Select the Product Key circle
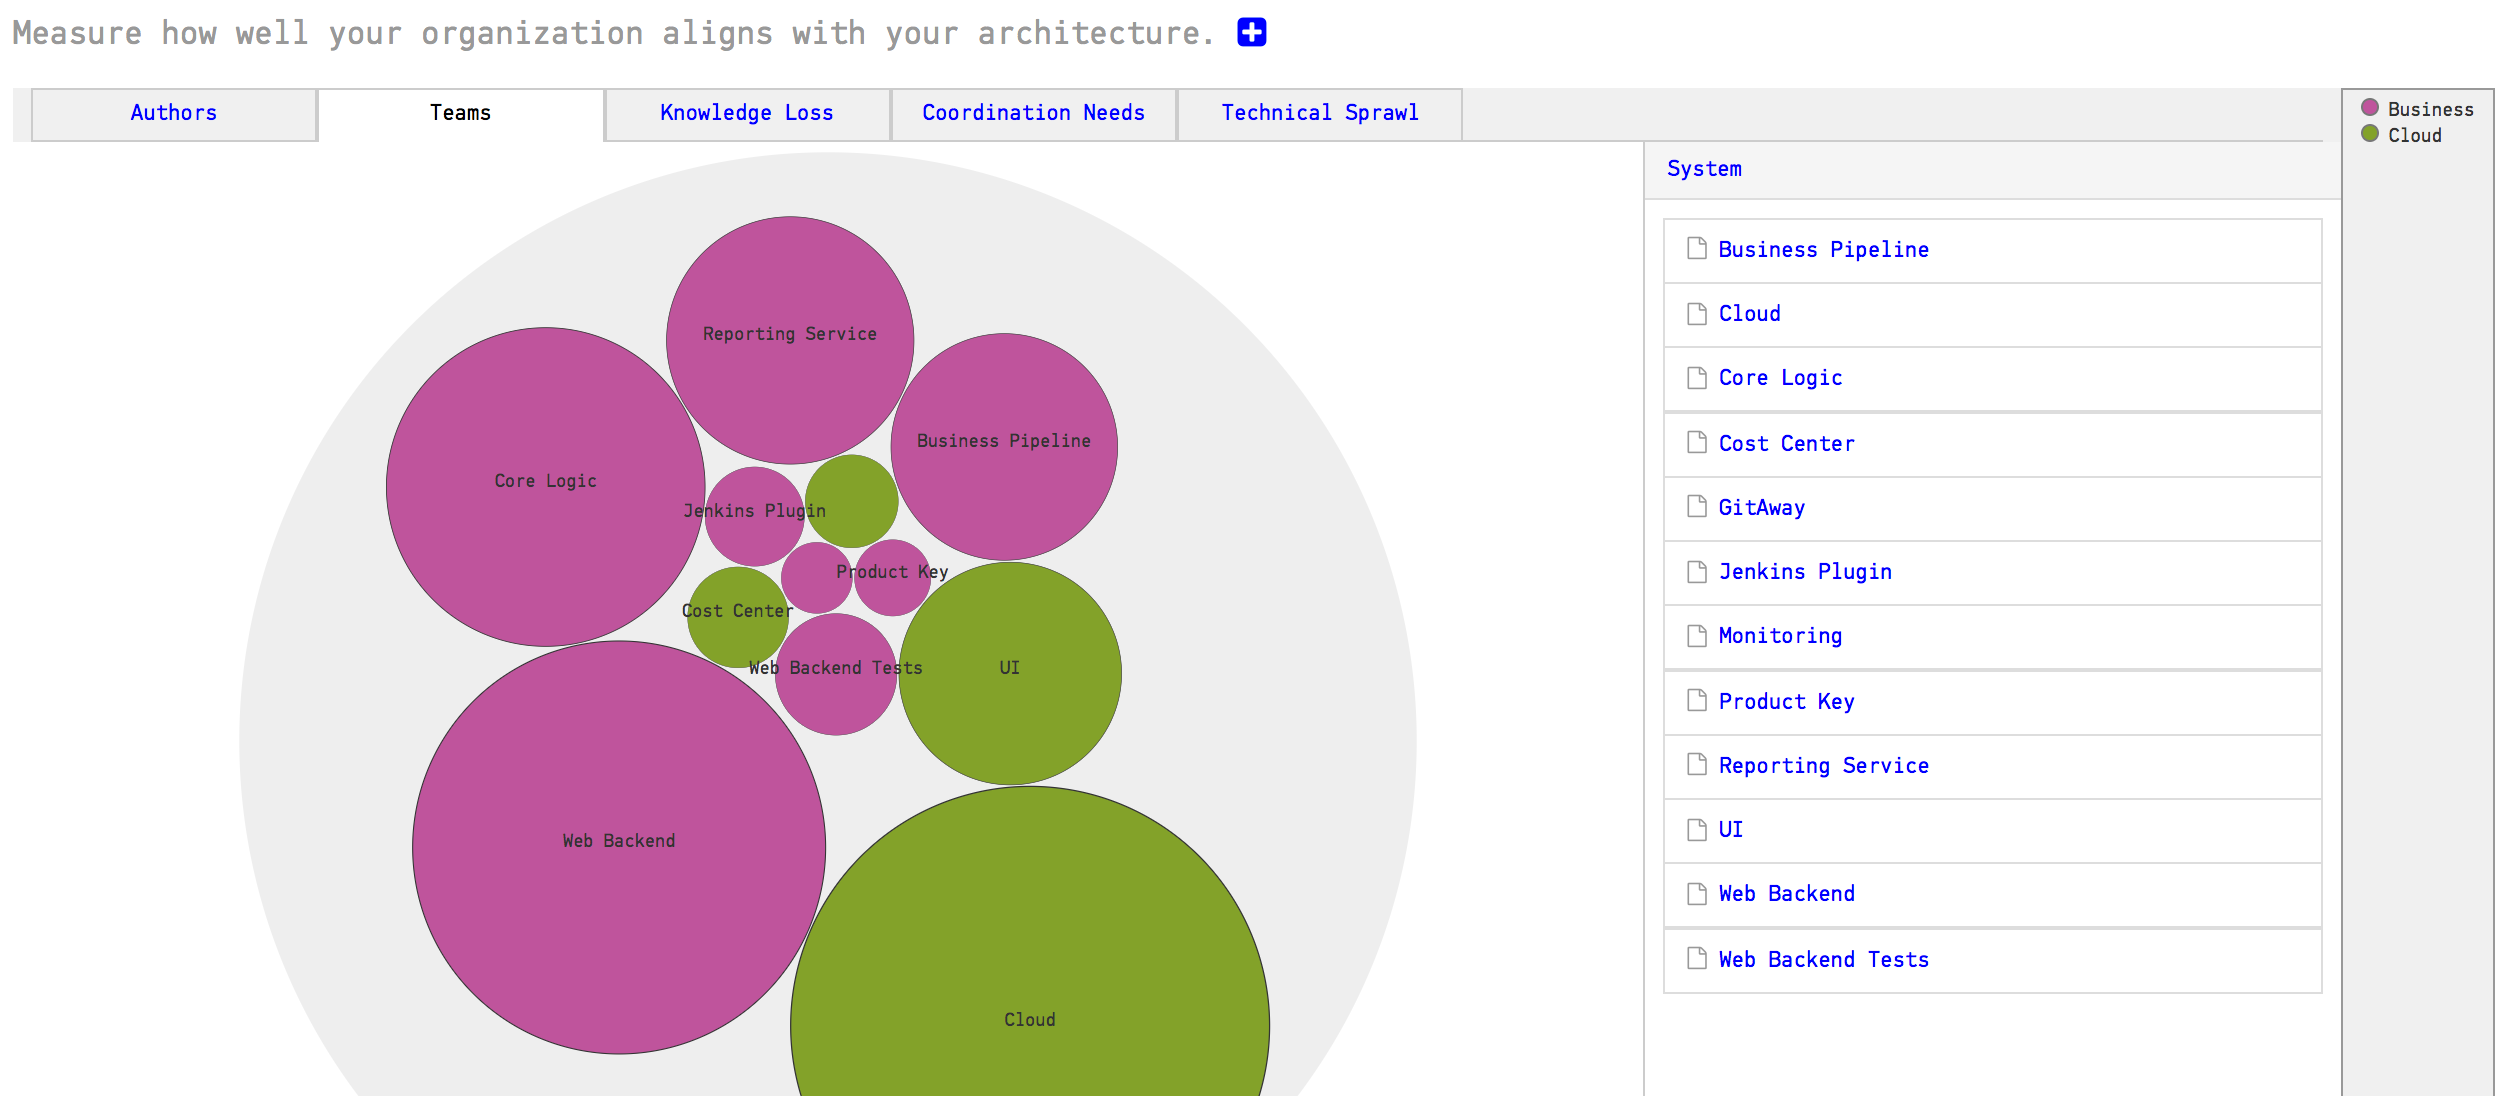 892,578
